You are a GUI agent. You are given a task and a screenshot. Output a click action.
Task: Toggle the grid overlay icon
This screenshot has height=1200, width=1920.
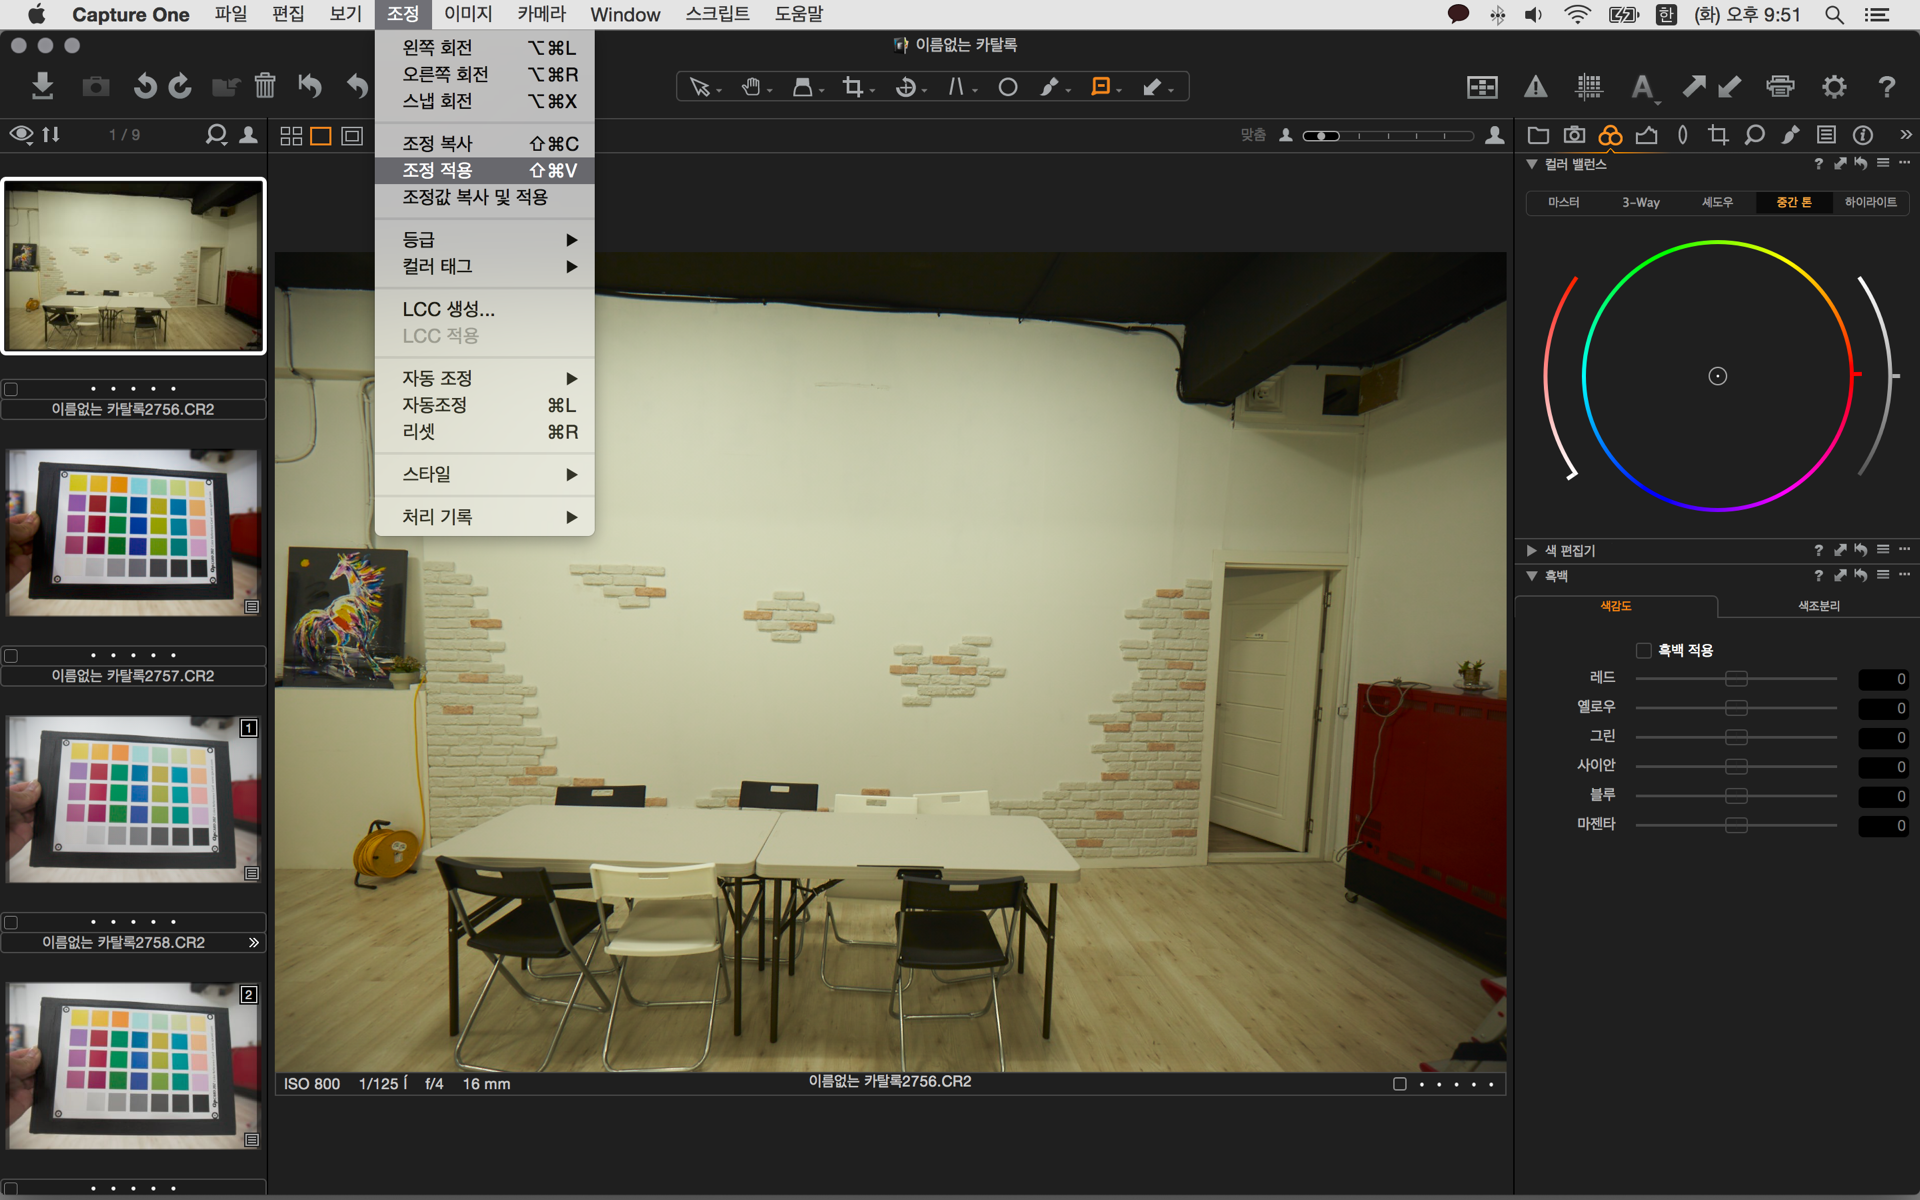point(1589,87)
